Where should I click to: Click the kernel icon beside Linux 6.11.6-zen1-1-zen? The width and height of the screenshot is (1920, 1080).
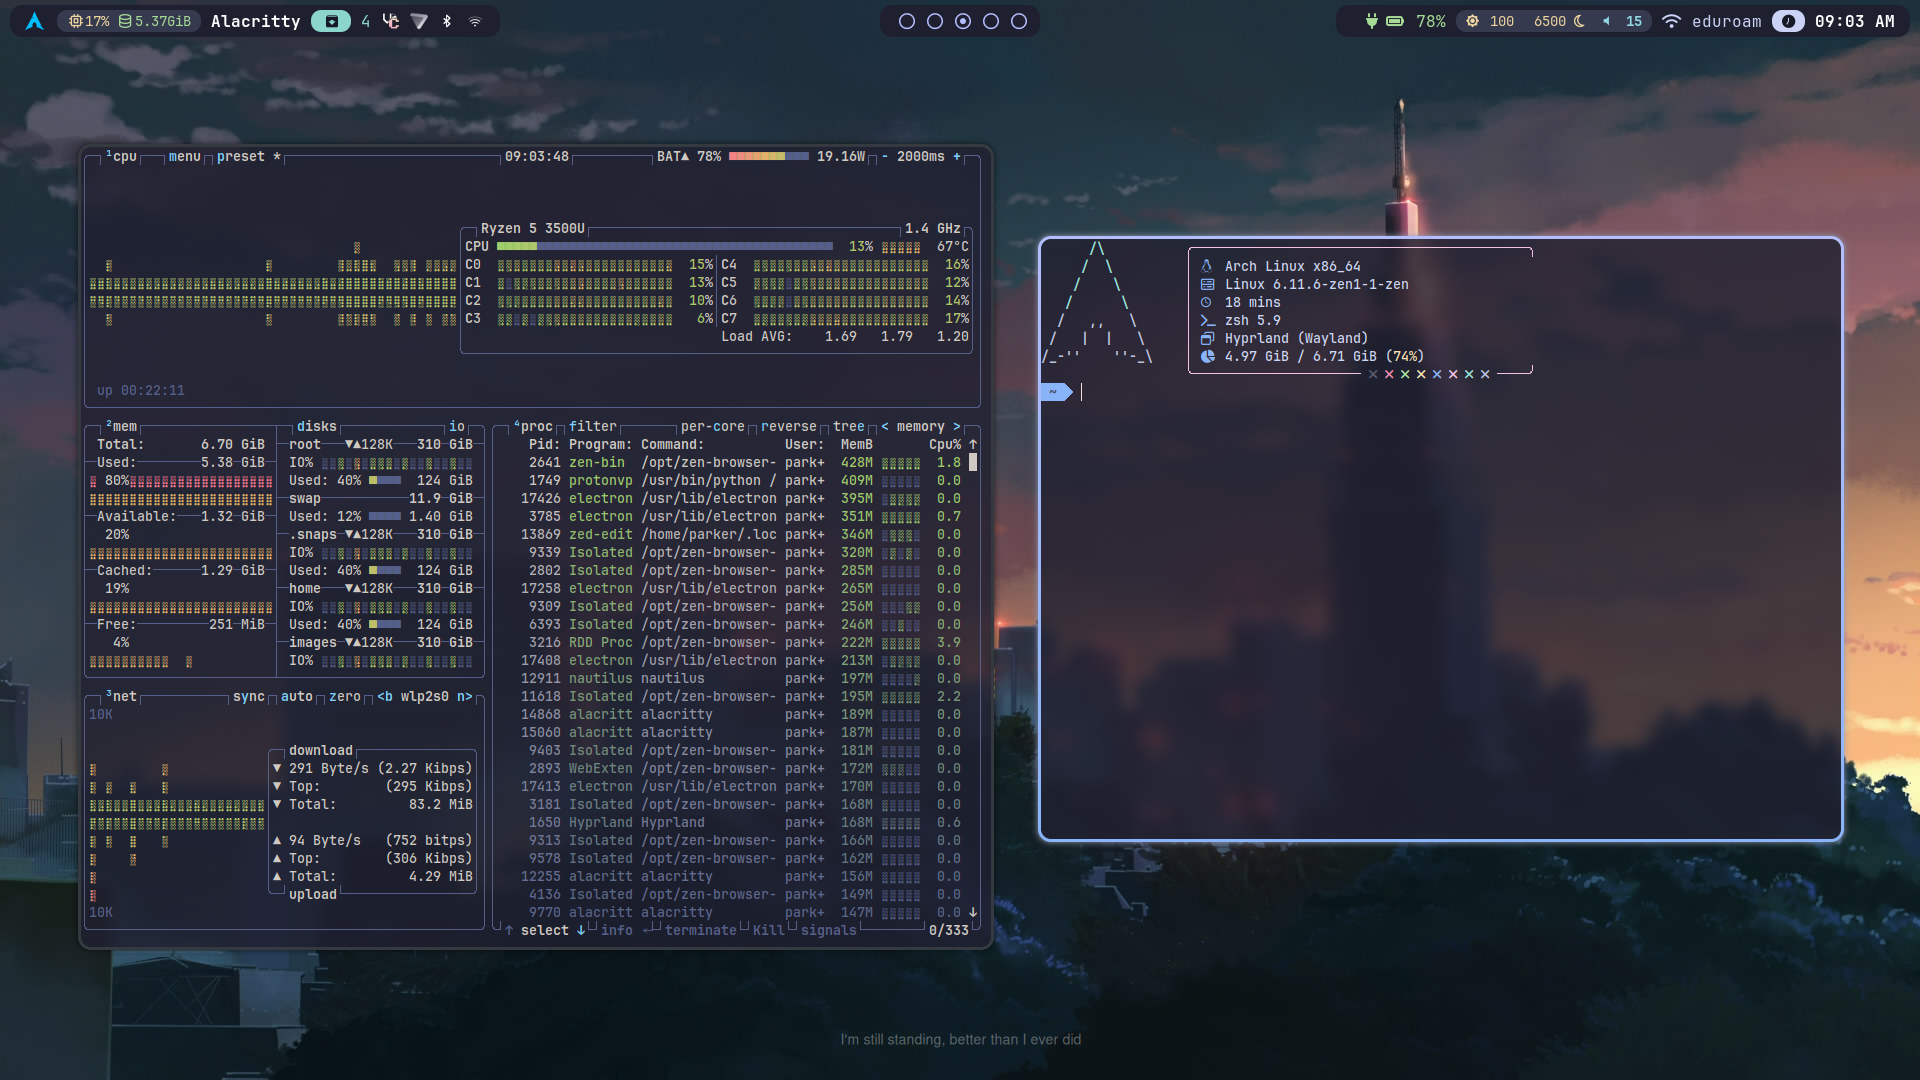pos(1207,284)
